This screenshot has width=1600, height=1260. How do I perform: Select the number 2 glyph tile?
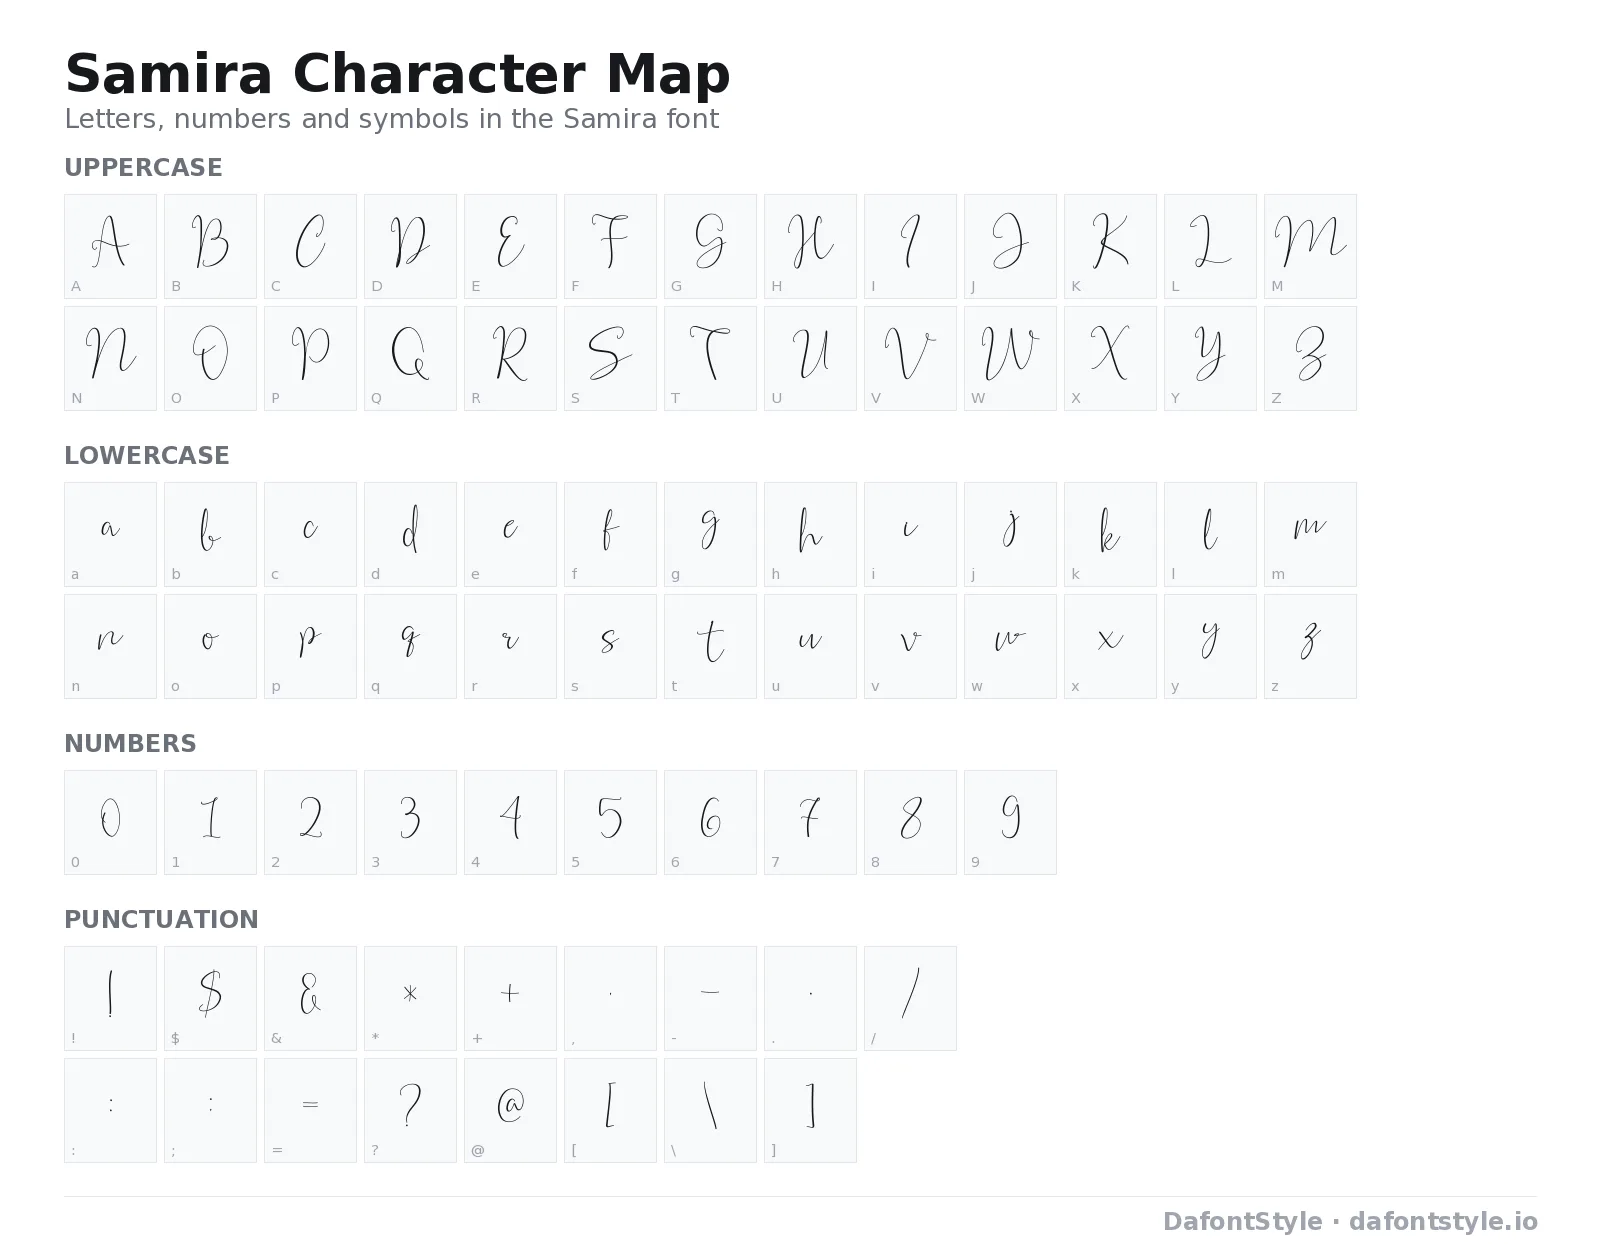pyautogui.click(x=310, y=822)
